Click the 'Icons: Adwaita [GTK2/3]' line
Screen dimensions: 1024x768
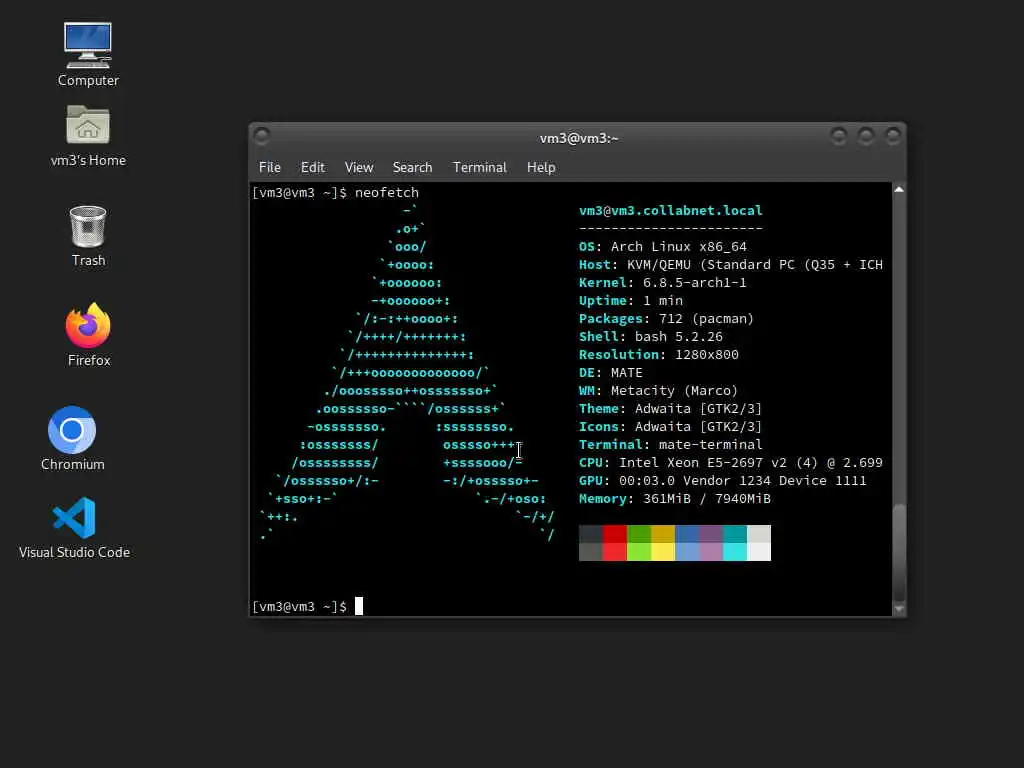671,426
